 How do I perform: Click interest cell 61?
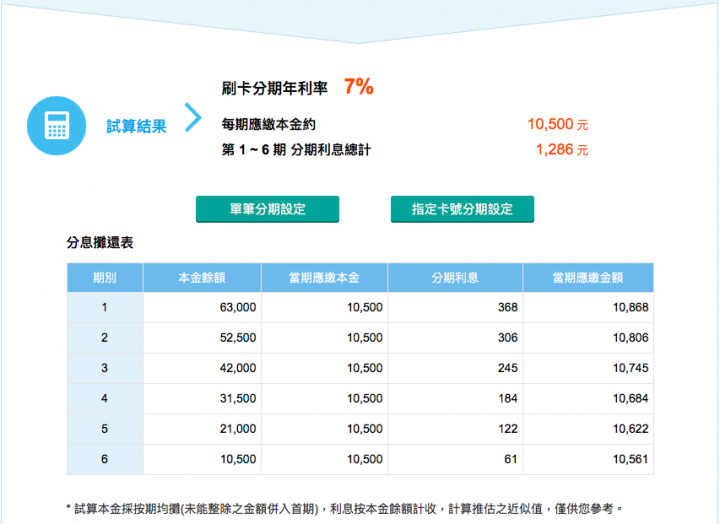click(455, 459)
